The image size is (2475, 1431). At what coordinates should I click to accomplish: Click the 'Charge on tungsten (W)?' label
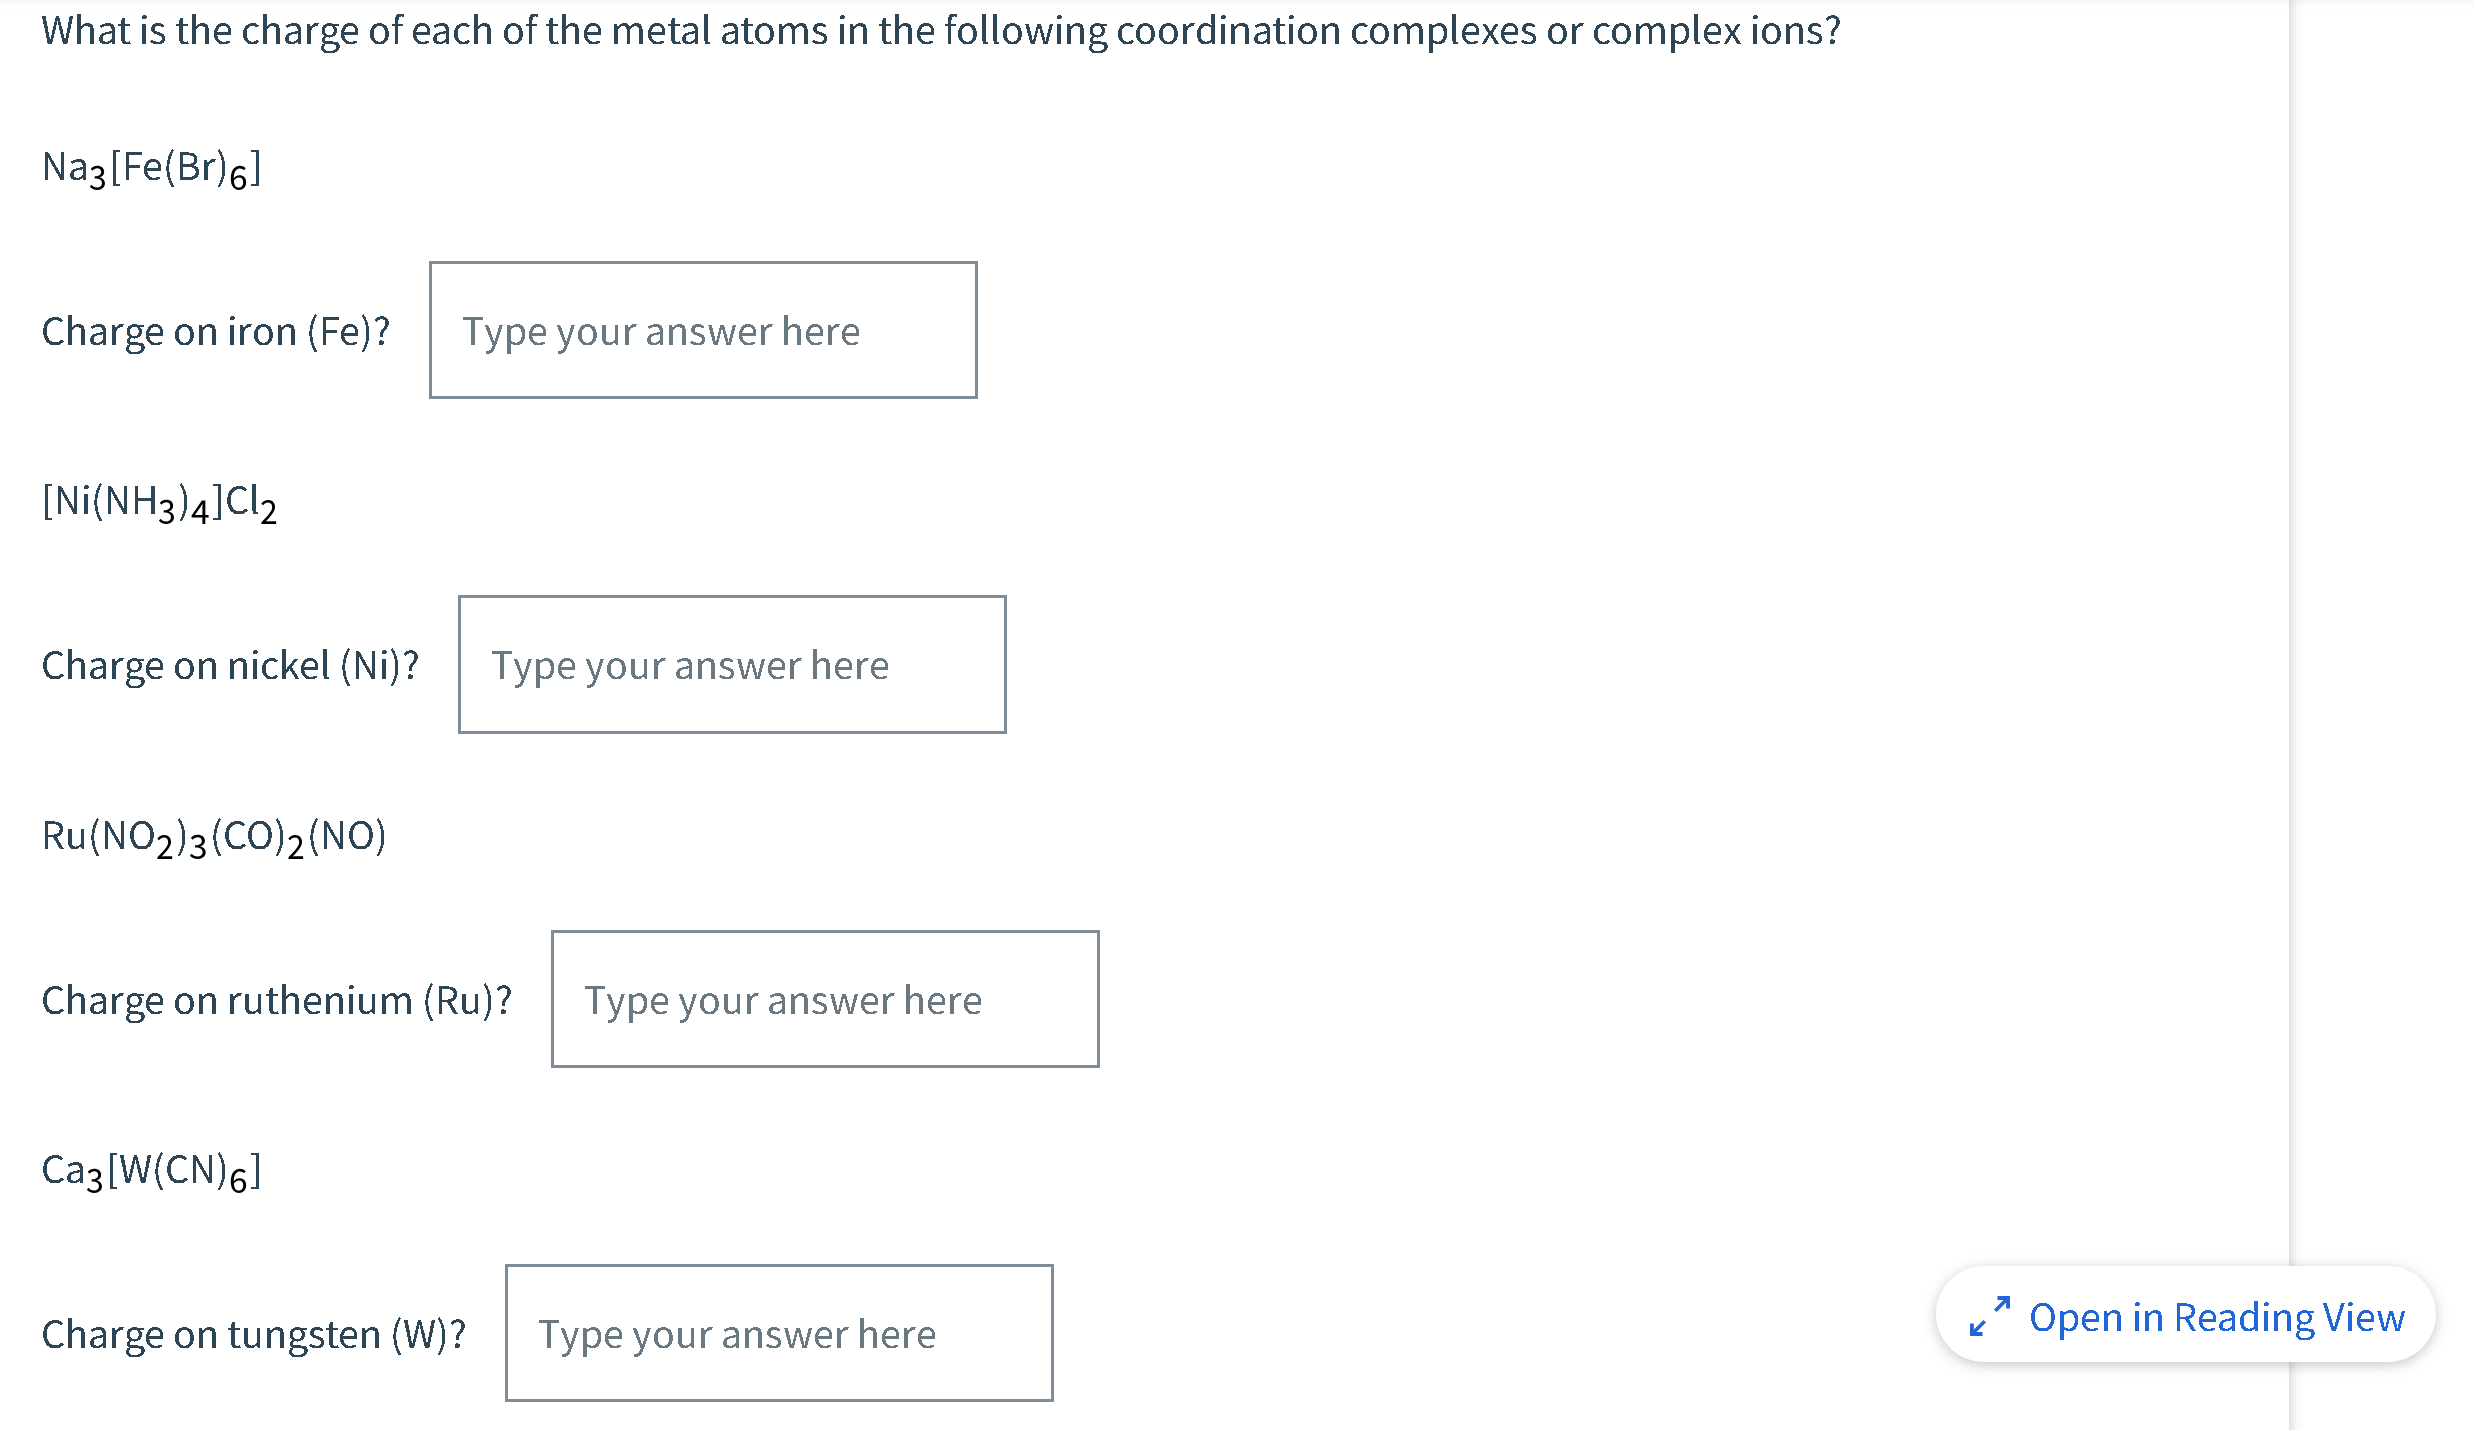click(254, 1335)
